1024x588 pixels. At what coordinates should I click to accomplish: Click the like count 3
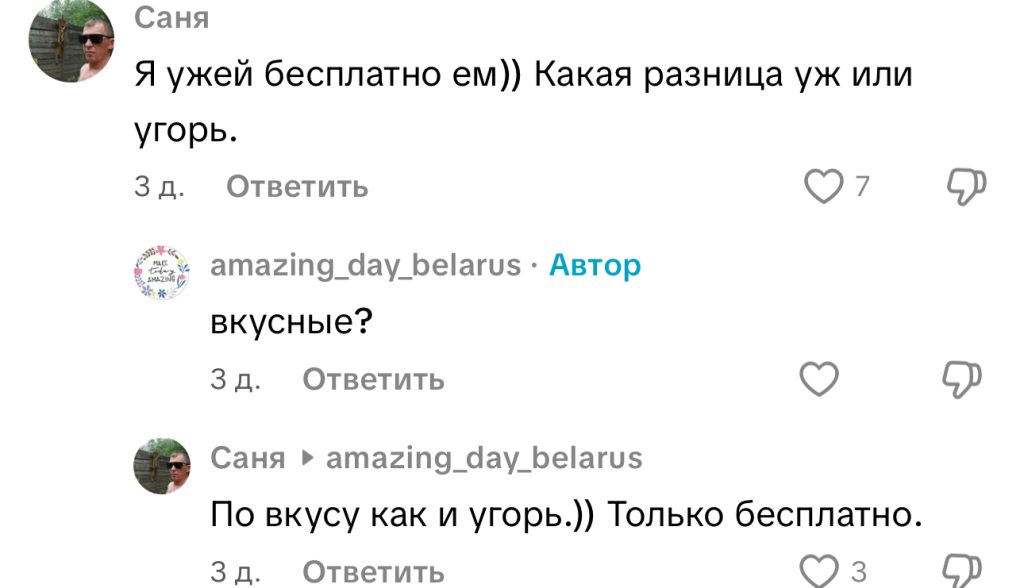(861, 570)
